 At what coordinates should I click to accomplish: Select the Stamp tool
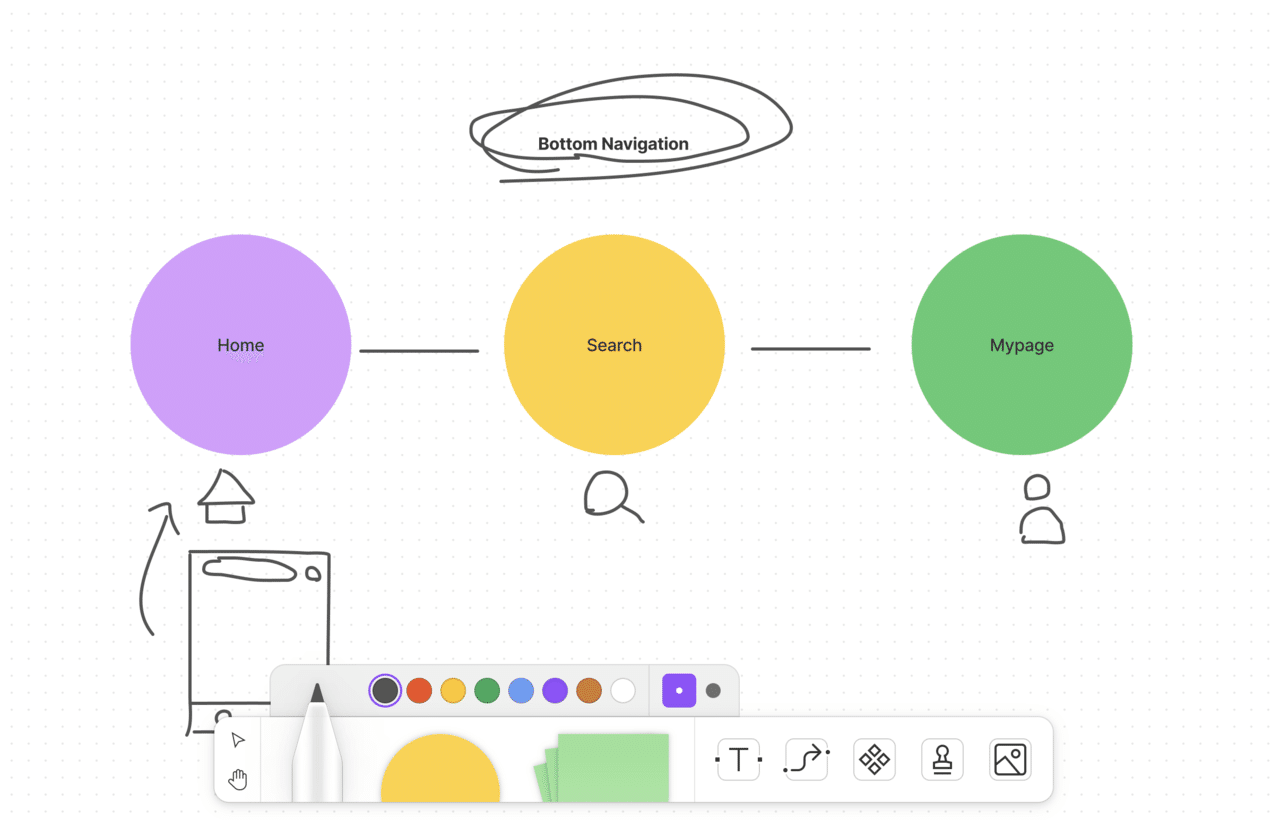tap(942, 760)
